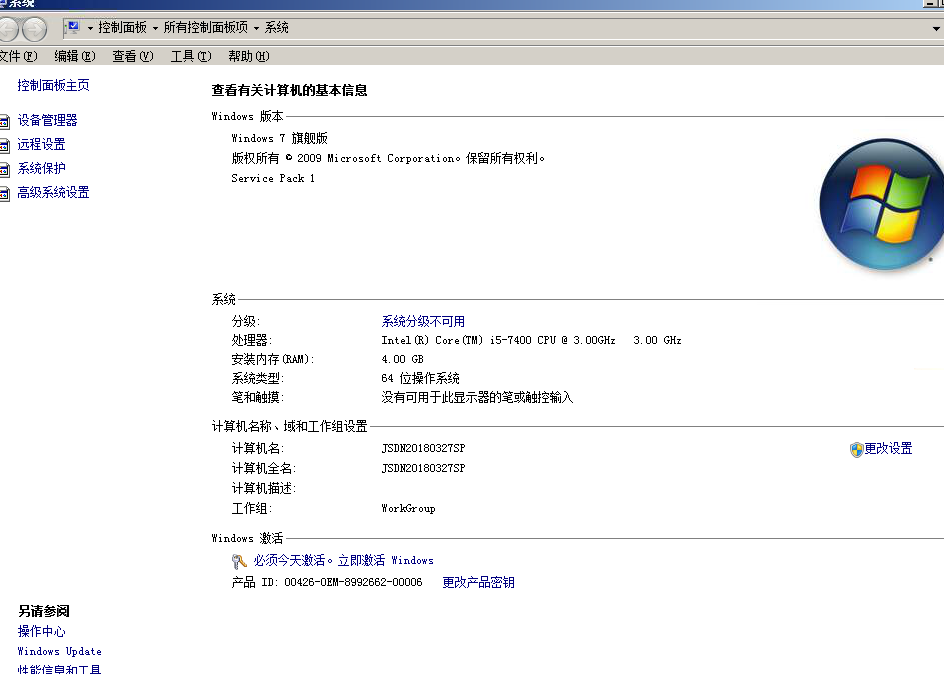This screenshot has width=944, height=674.
Task: Go forward with the Forward arrow button
Action: [x=35, y=29]
